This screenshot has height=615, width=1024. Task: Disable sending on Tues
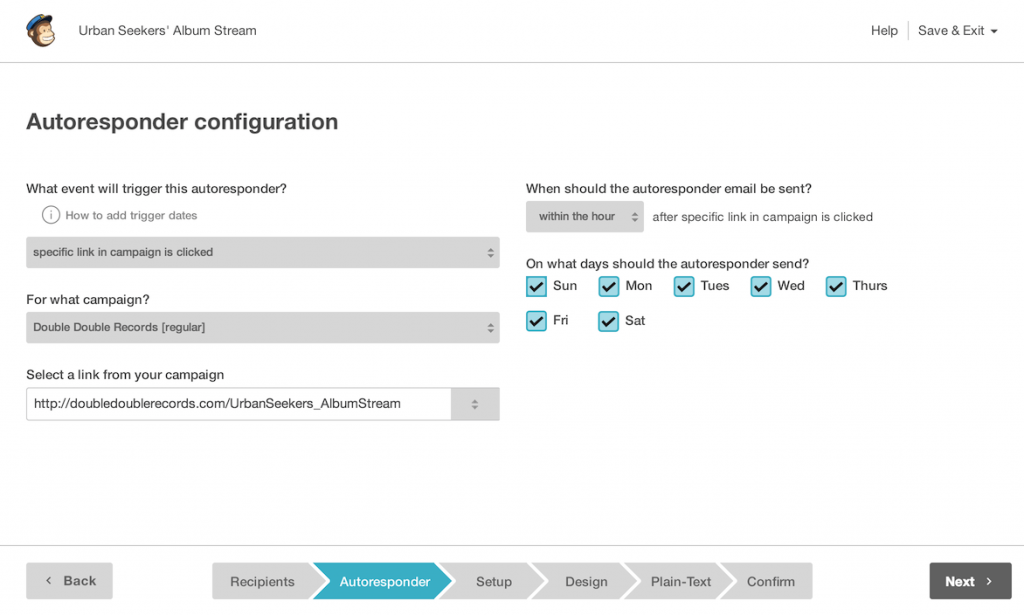click(684, 287)
